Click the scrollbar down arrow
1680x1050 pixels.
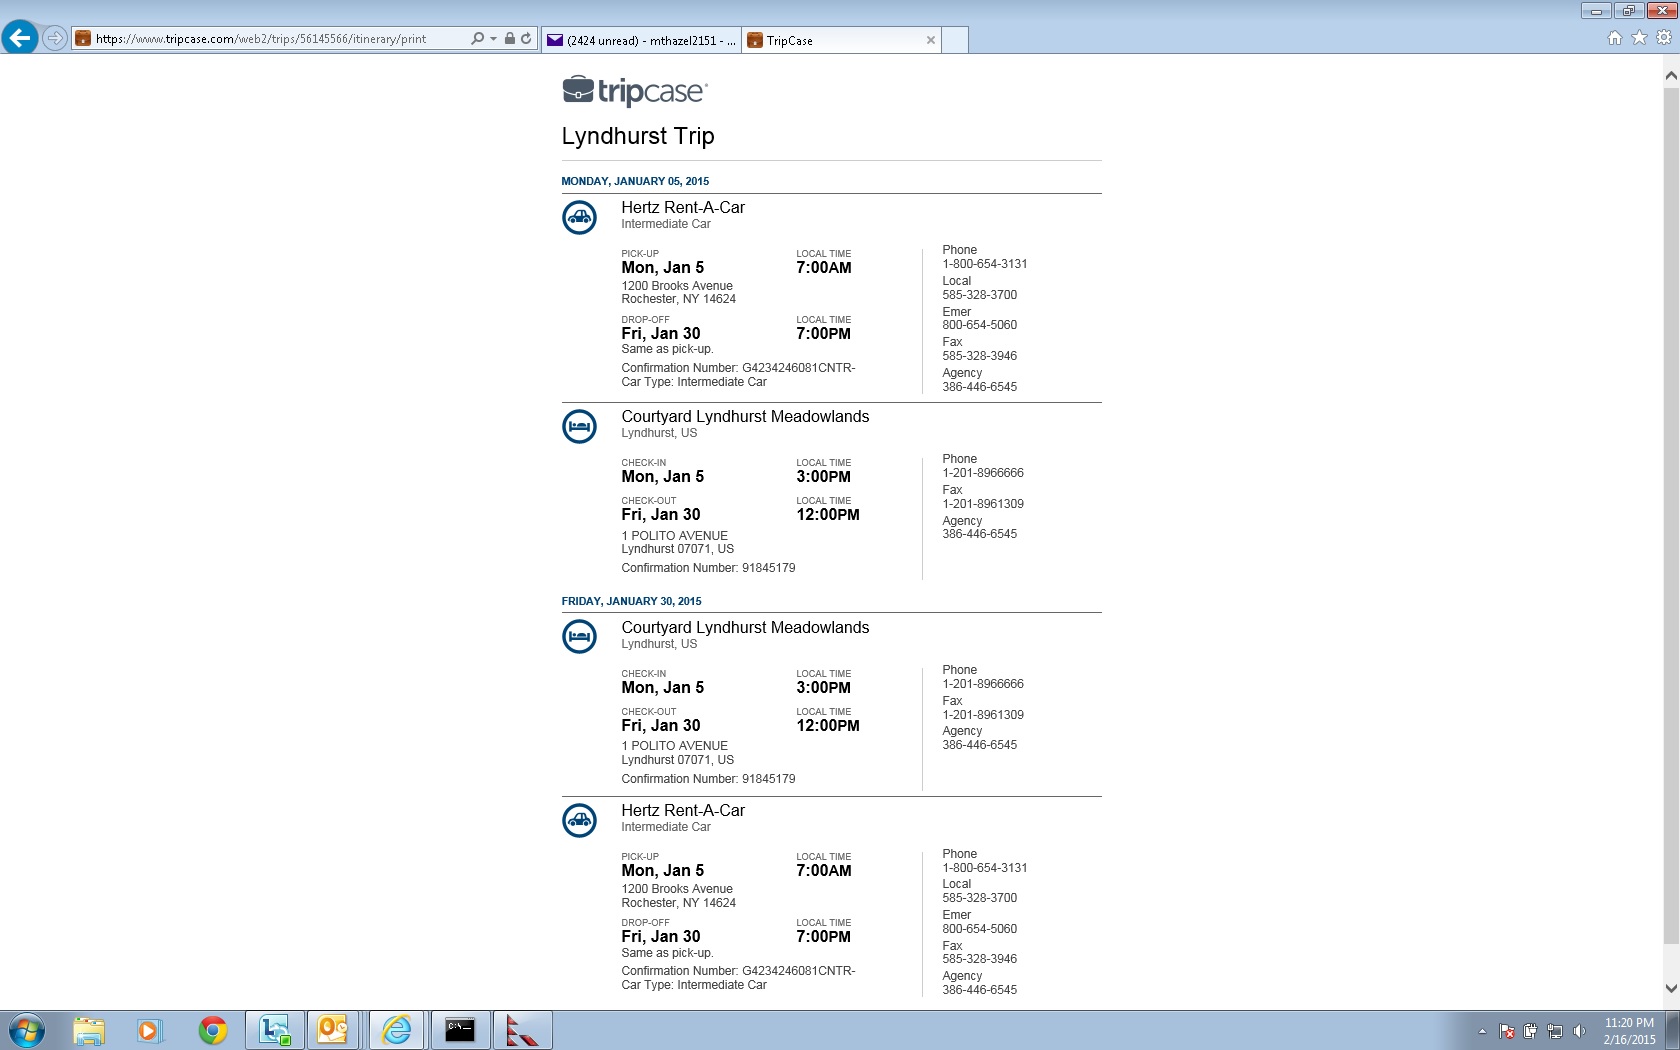[x=1671, y=988]
